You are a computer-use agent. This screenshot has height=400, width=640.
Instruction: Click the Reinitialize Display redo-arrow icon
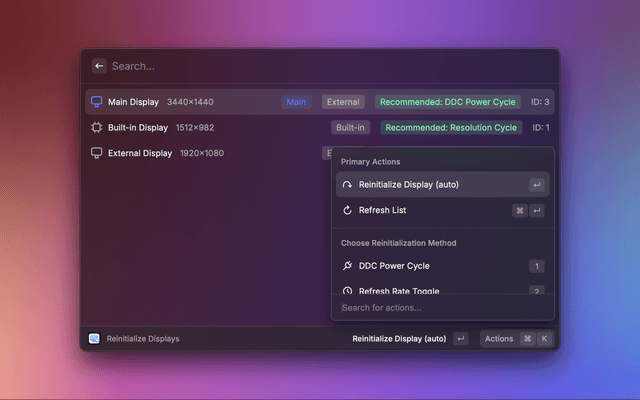(348, 185)
